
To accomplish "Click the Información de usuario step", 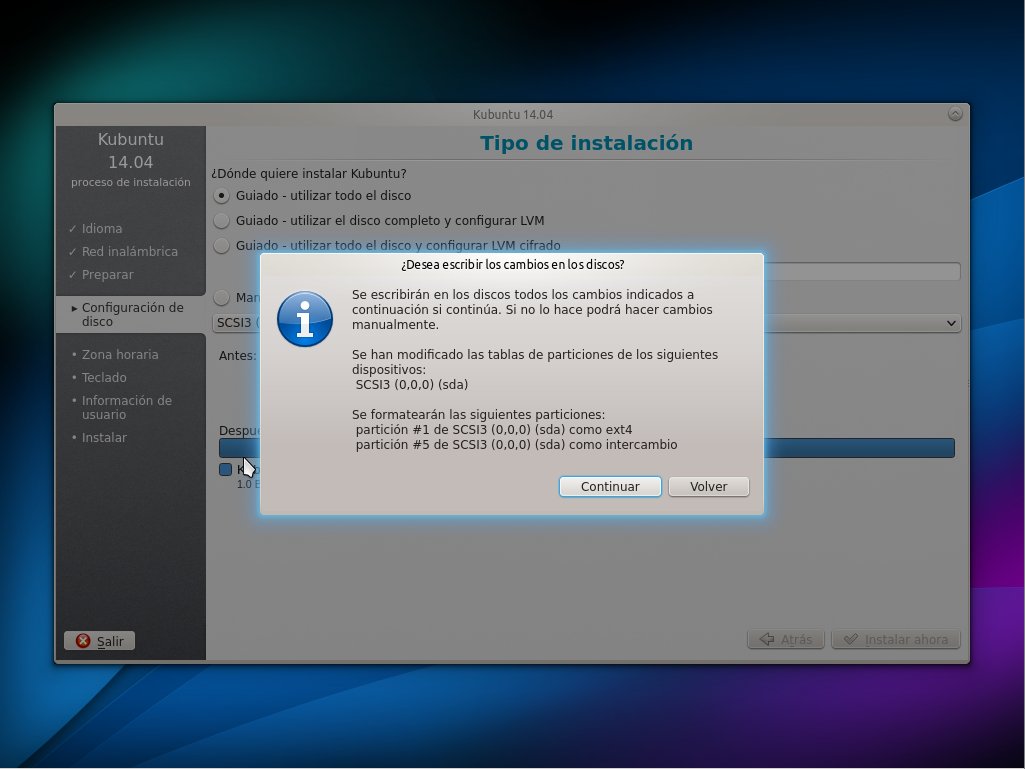I will [126, 407].
